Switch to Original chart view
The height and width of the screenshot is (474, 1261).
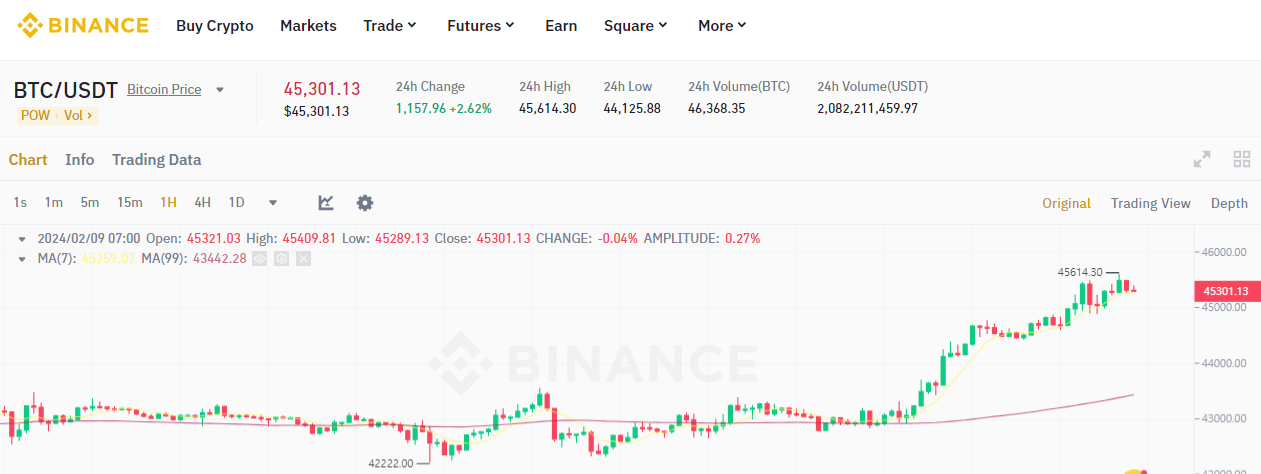1066,203
